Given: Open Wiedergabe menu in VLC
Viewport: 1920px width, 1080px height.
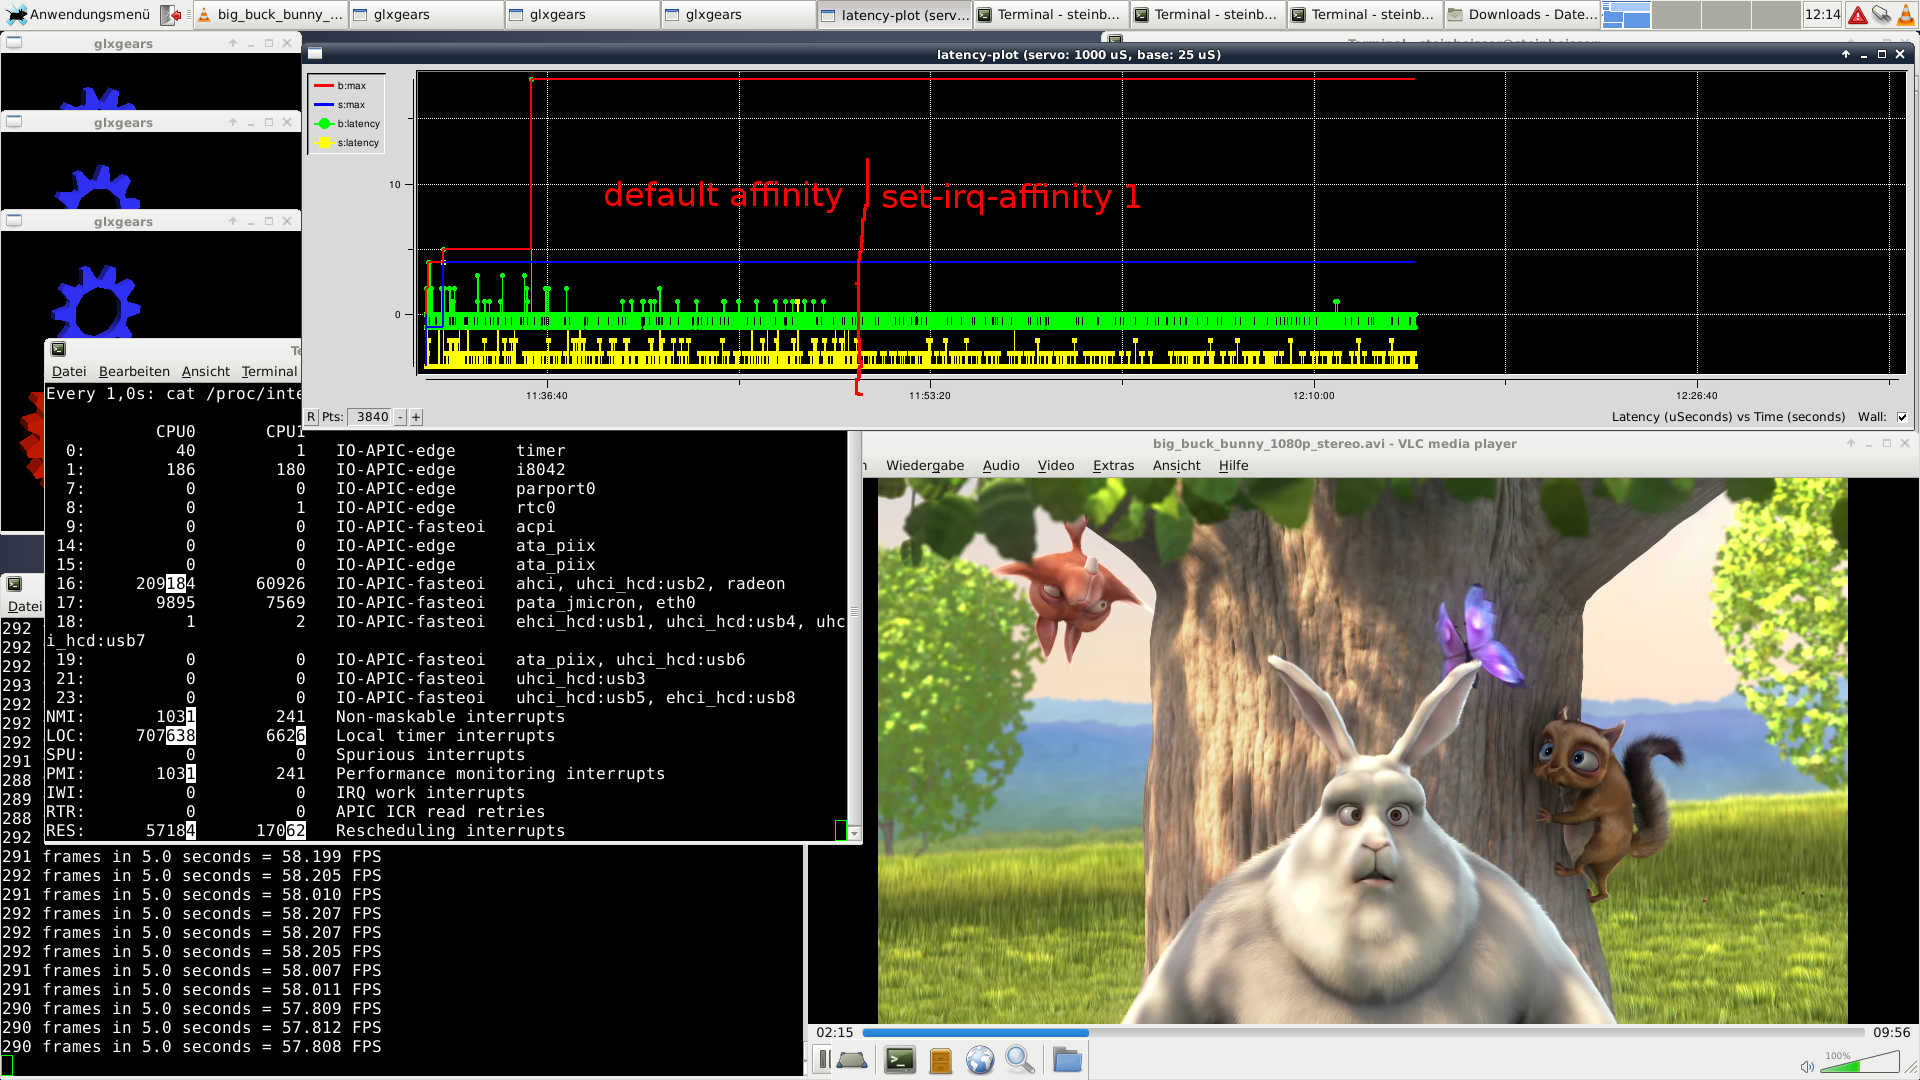Looking at the screenshot, I should [x=925, y=465].
